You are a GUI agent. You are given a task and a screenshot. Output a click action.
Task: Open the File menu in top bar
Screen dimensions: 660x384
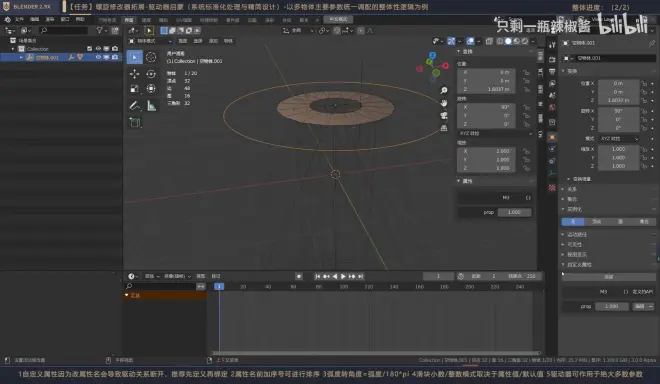[19, 19]
